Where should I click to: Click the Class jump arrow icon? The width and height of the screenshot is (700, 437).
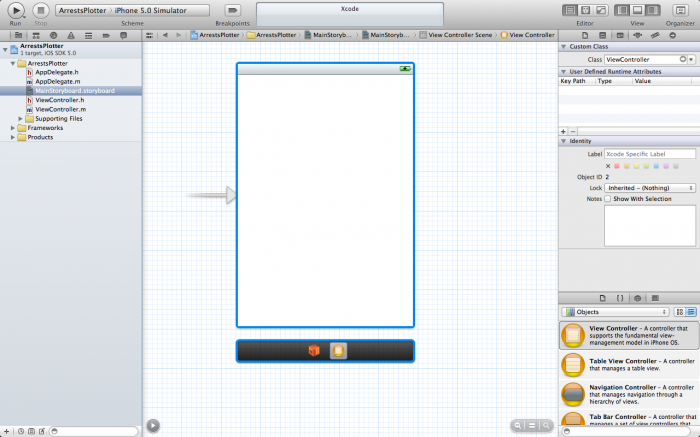click(683, 59)
